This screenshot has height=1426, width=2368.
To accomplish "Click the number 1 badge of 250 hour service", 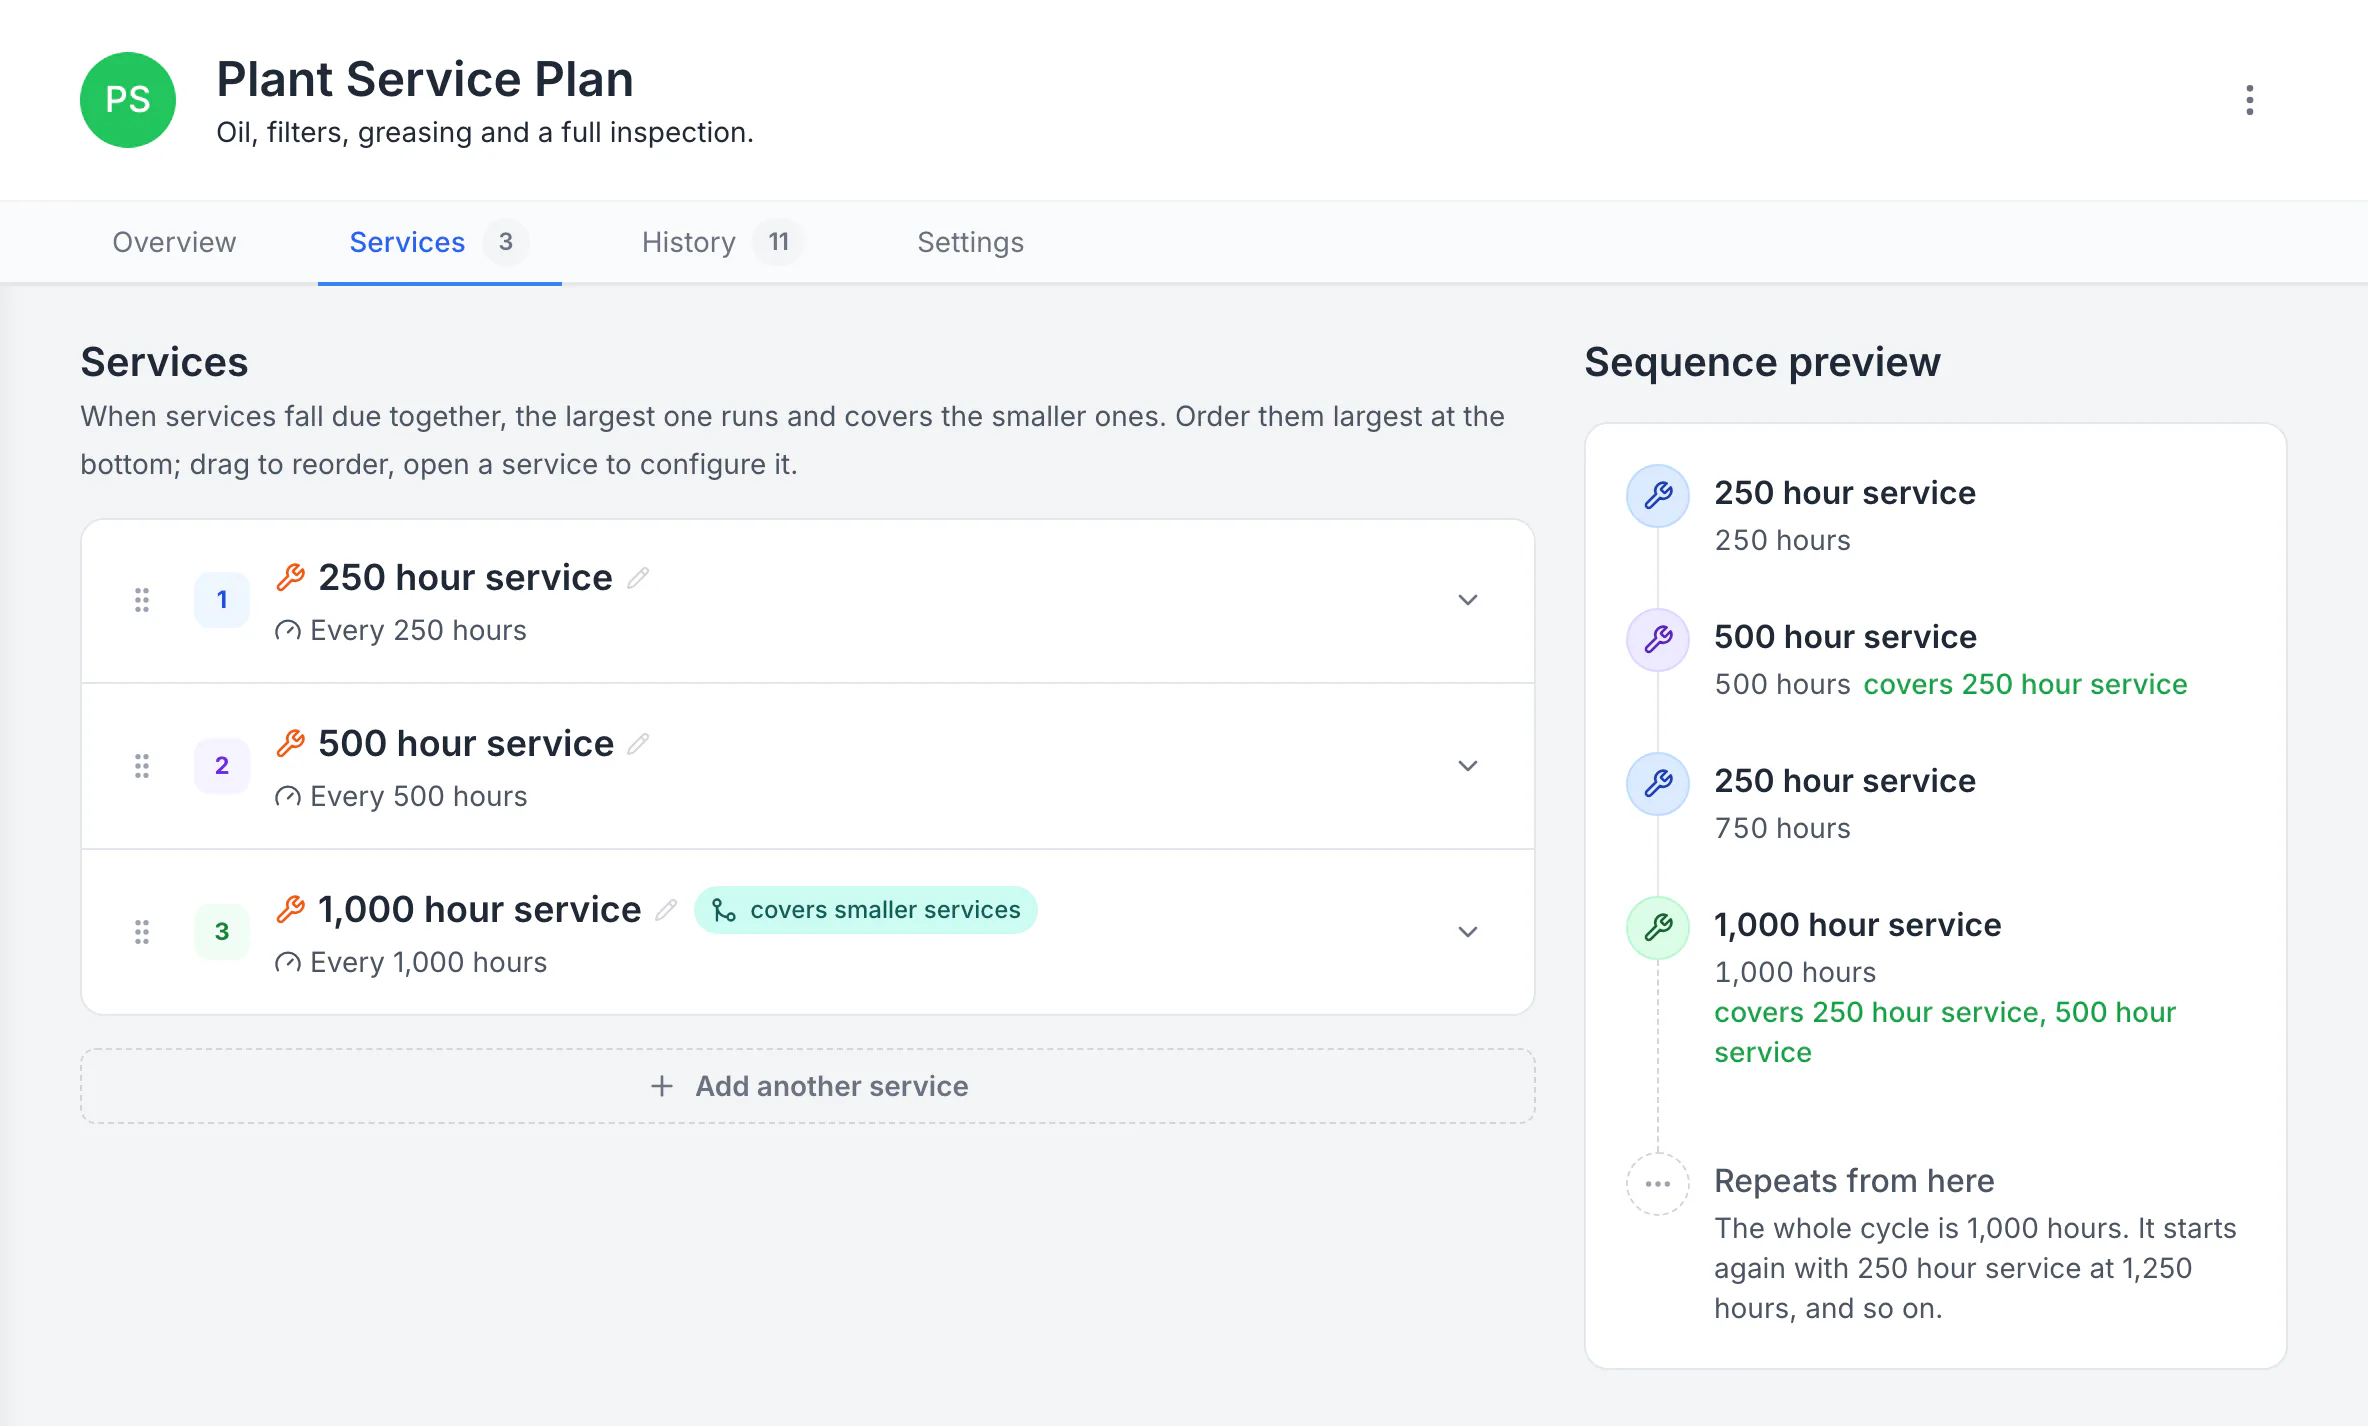I will [x=222, y=600].
